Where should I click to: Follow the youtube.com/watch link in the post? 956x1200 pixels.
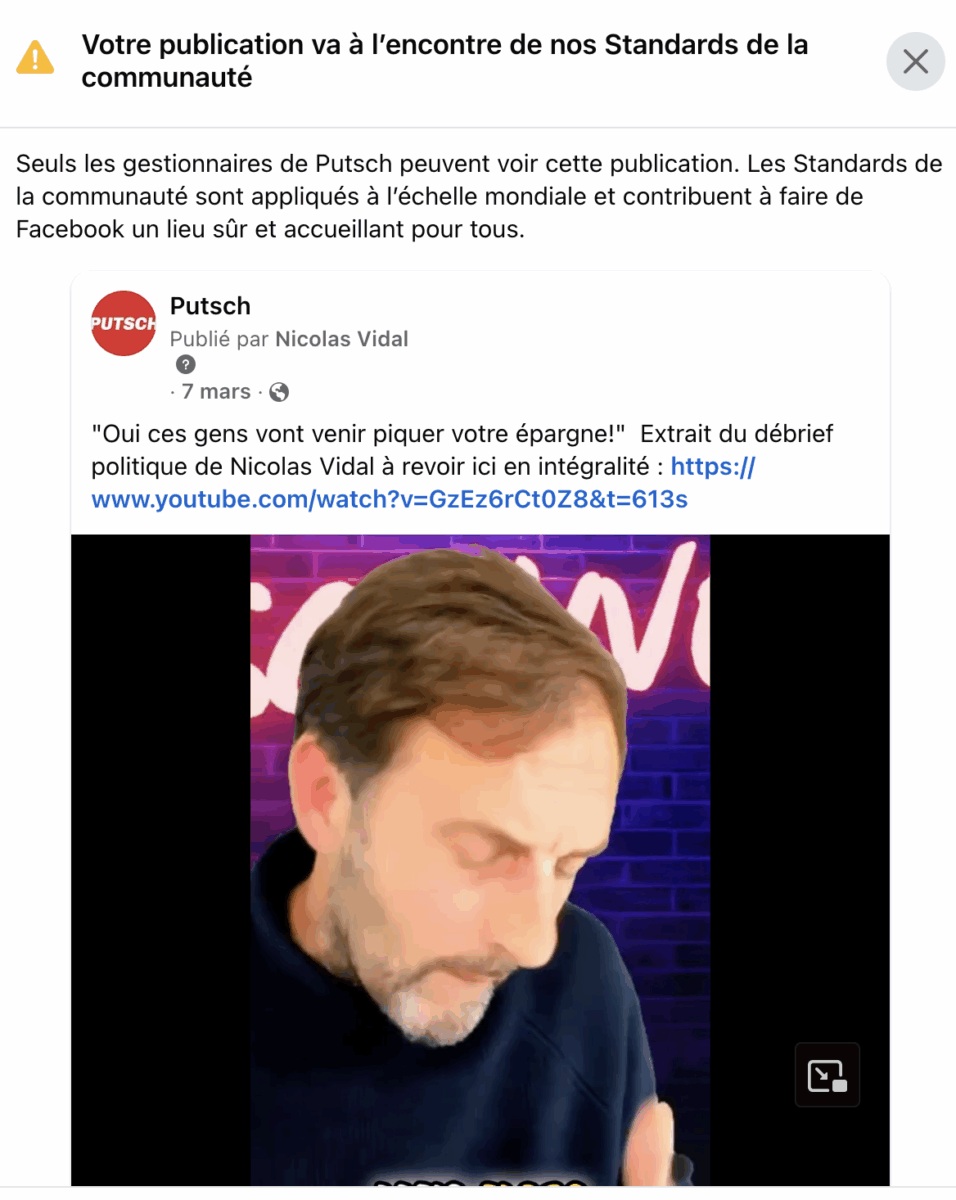coord(423,483)
